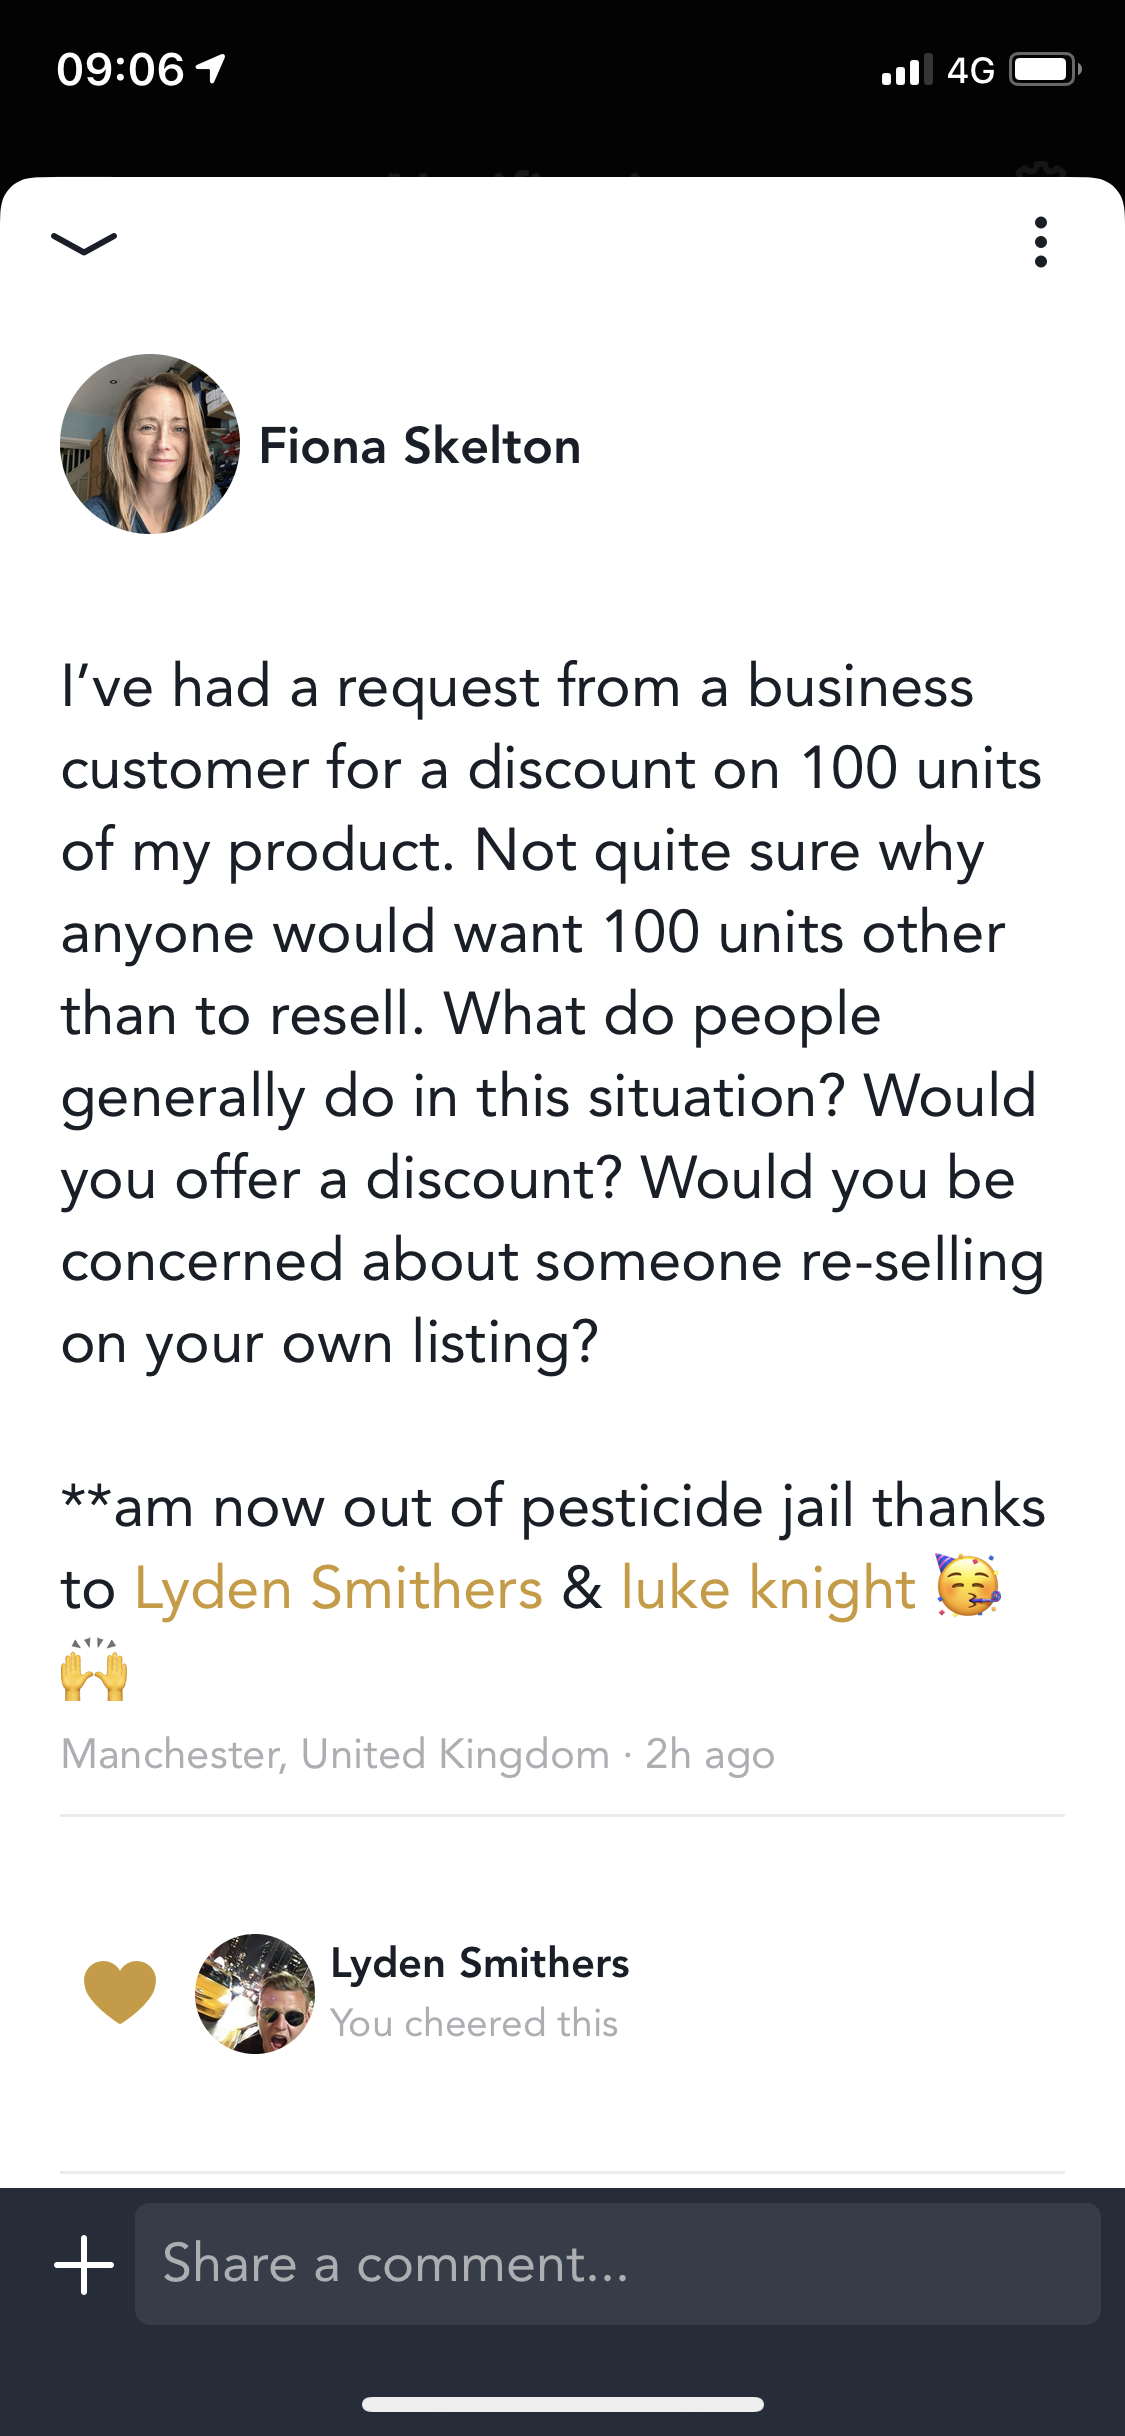
Task: Tap the Manchester, United Kingdom location text
Action: pos(335,1754)
